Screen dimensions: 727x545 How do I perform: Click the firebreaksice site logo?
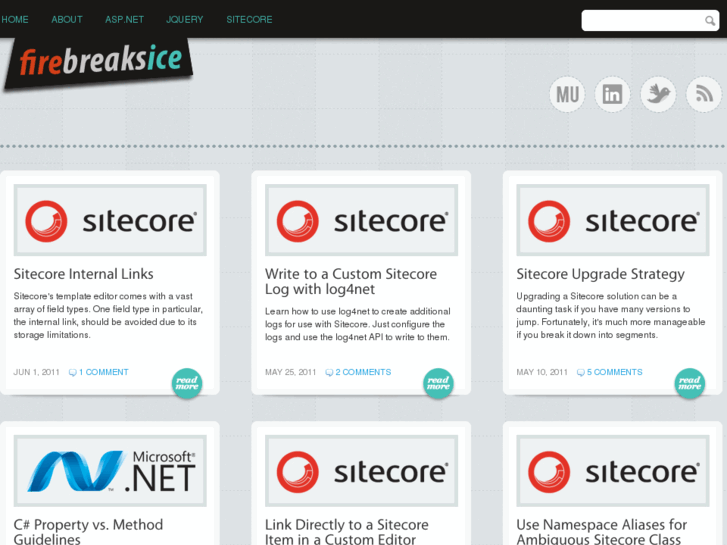(99, 63)
